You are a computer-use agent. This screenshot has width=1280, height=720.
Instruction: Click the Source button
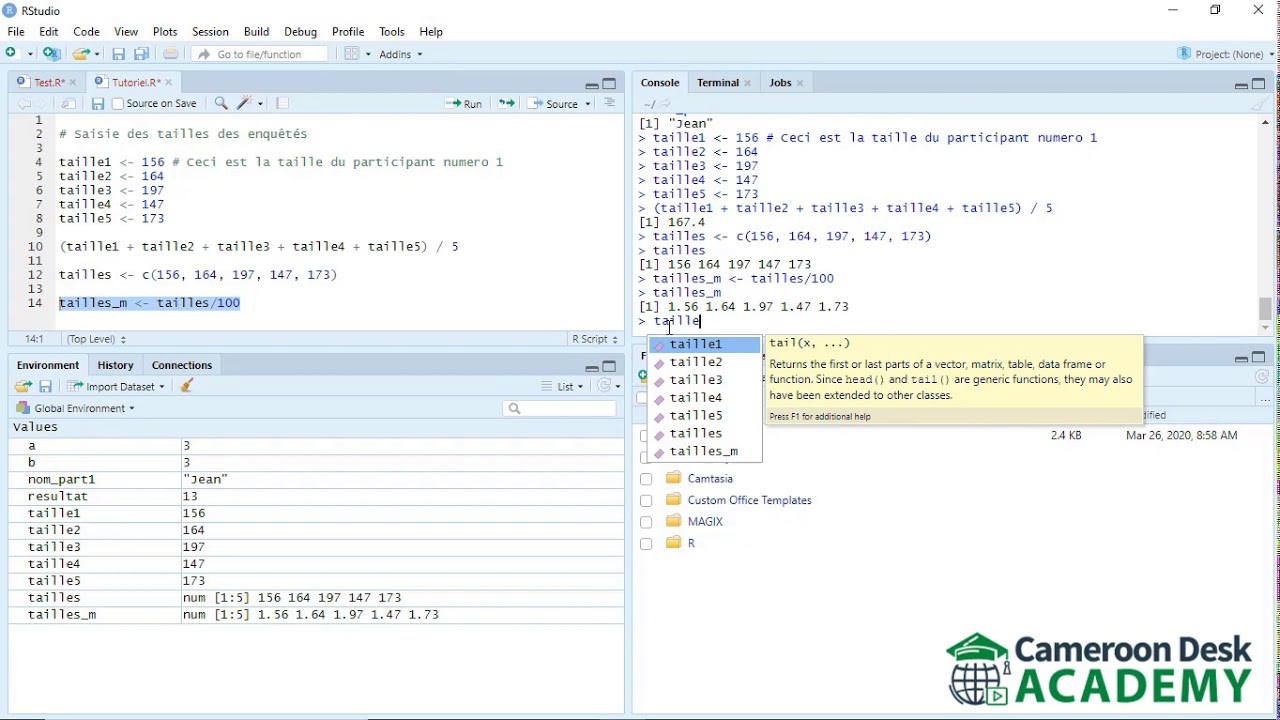[554, 104]
